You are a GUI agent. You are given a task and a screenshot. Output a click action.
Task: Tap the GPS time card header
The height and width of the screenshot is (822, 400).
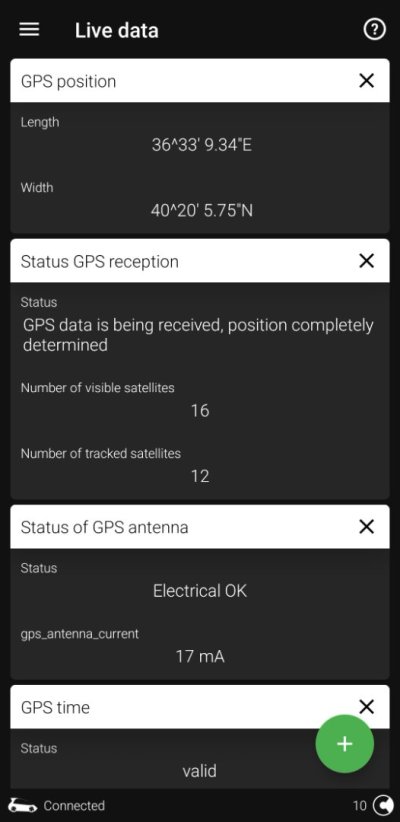coord(200,707)
